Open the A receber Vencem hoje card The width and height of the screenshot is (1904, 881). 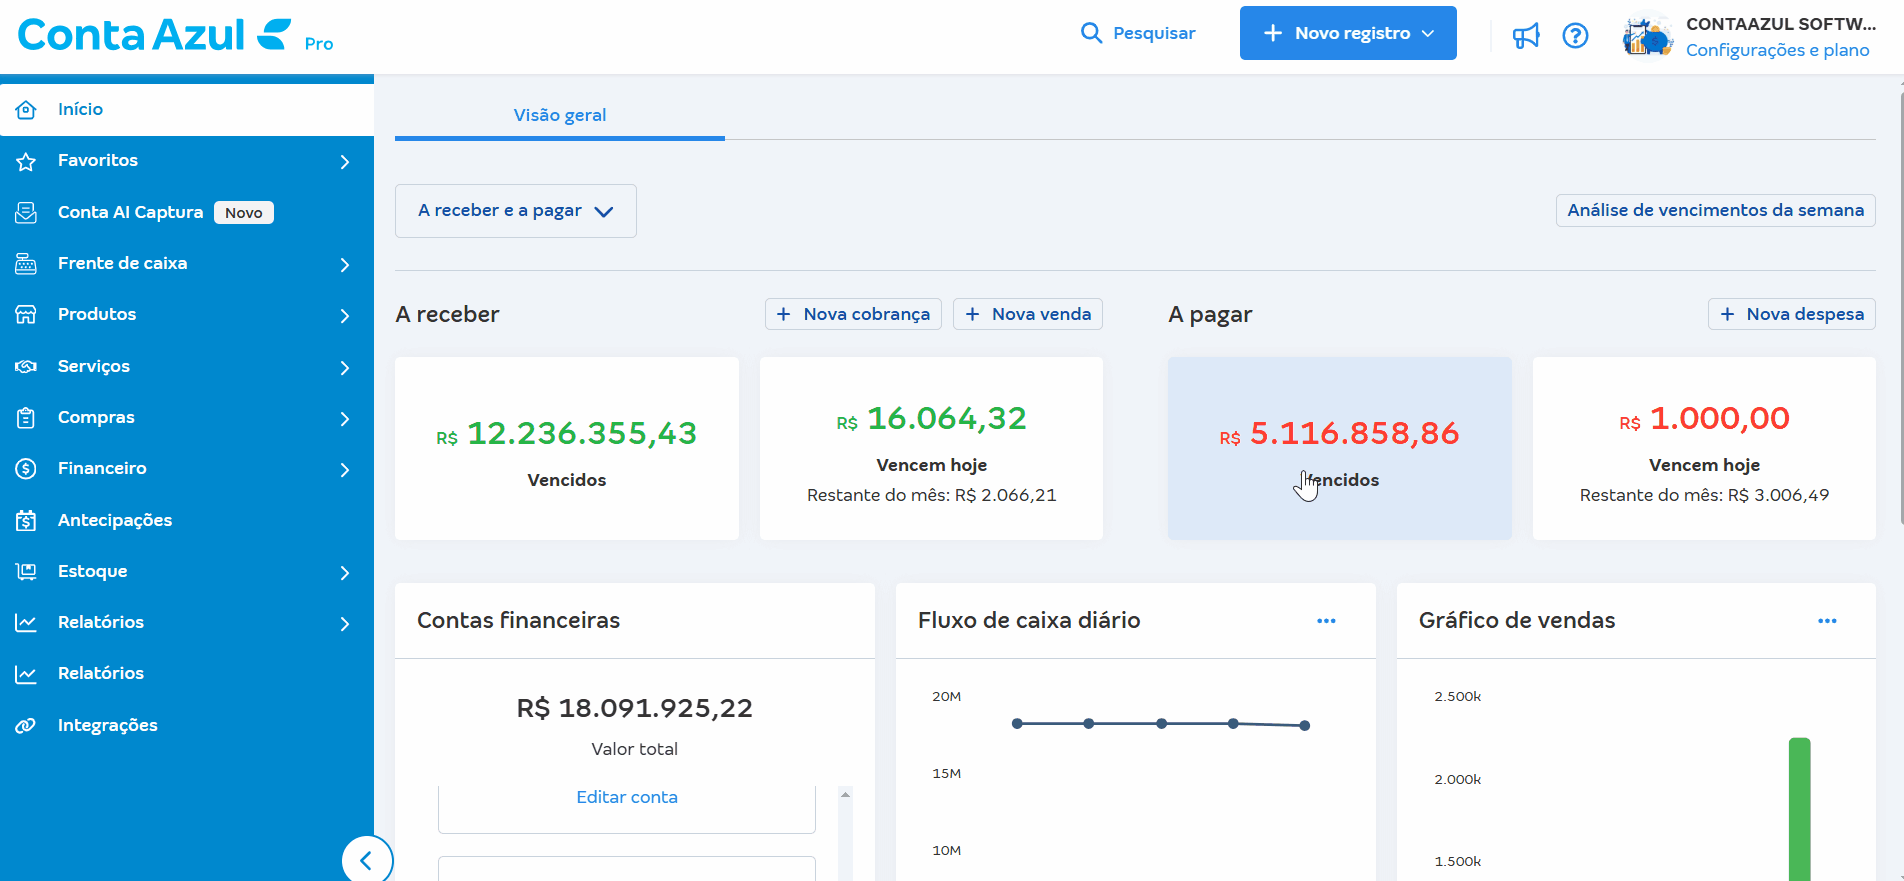coord(931,449)
